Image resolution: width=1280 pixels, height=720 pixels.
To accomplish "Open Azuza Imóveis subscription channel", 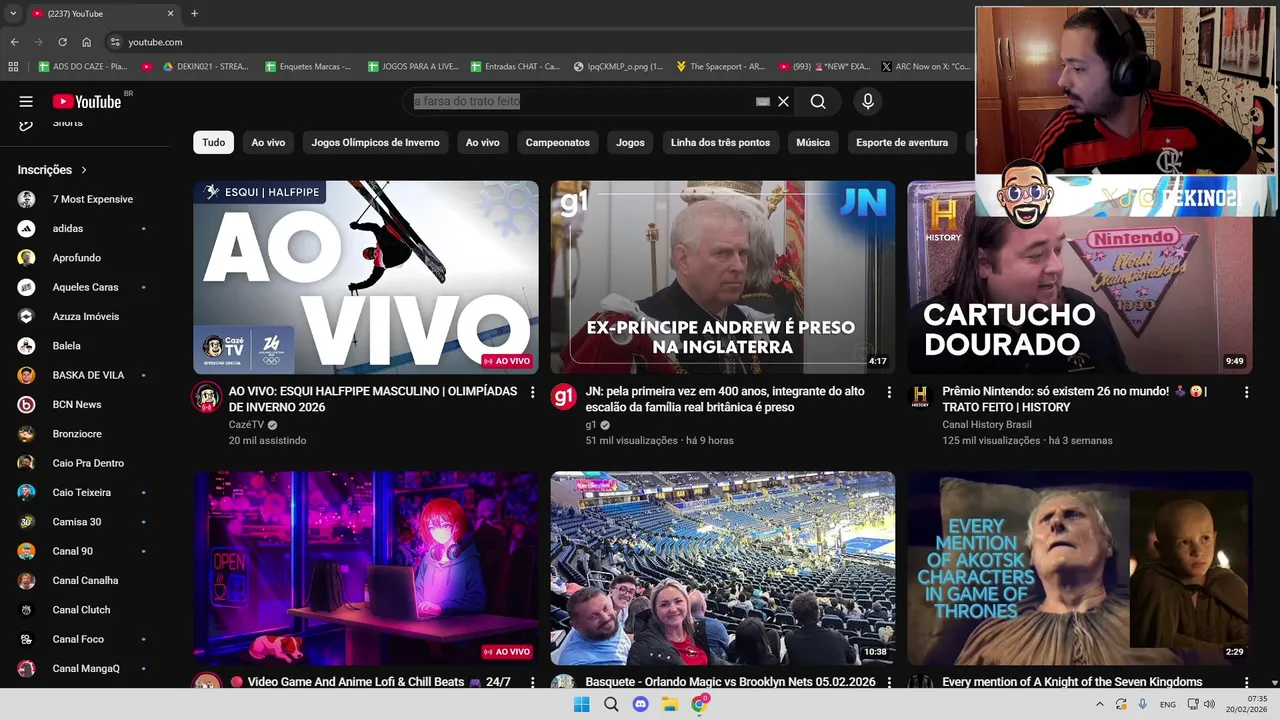I will pos(84,317).
